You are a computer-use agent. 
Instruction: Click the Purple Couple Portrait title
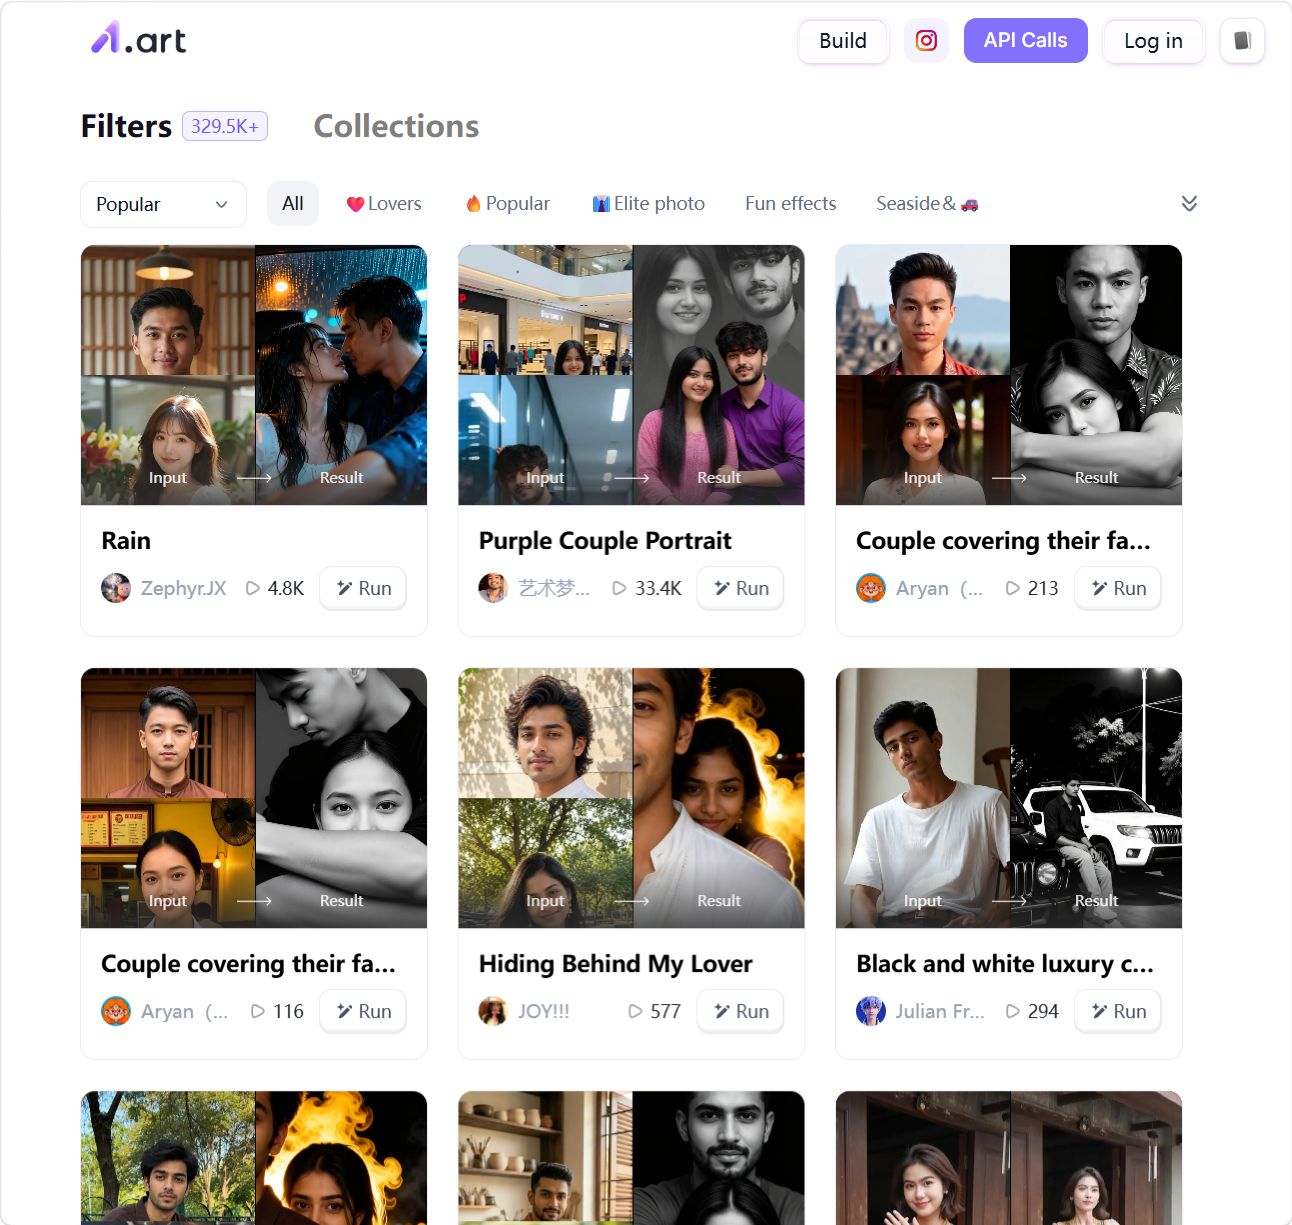tap(605, 541)
